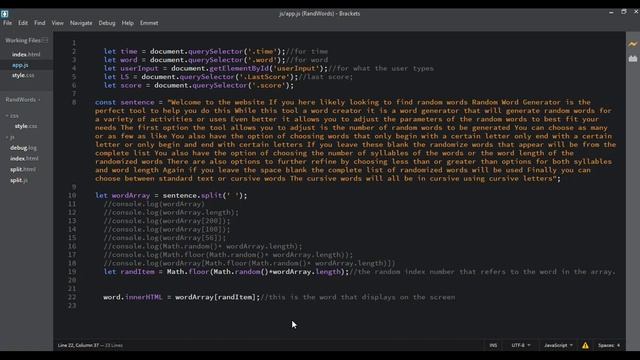Viewport: 640px width, 360px height.
Task: Click line number 10 in the gutter
Action: pyautogui.click(x=72, y=196)
